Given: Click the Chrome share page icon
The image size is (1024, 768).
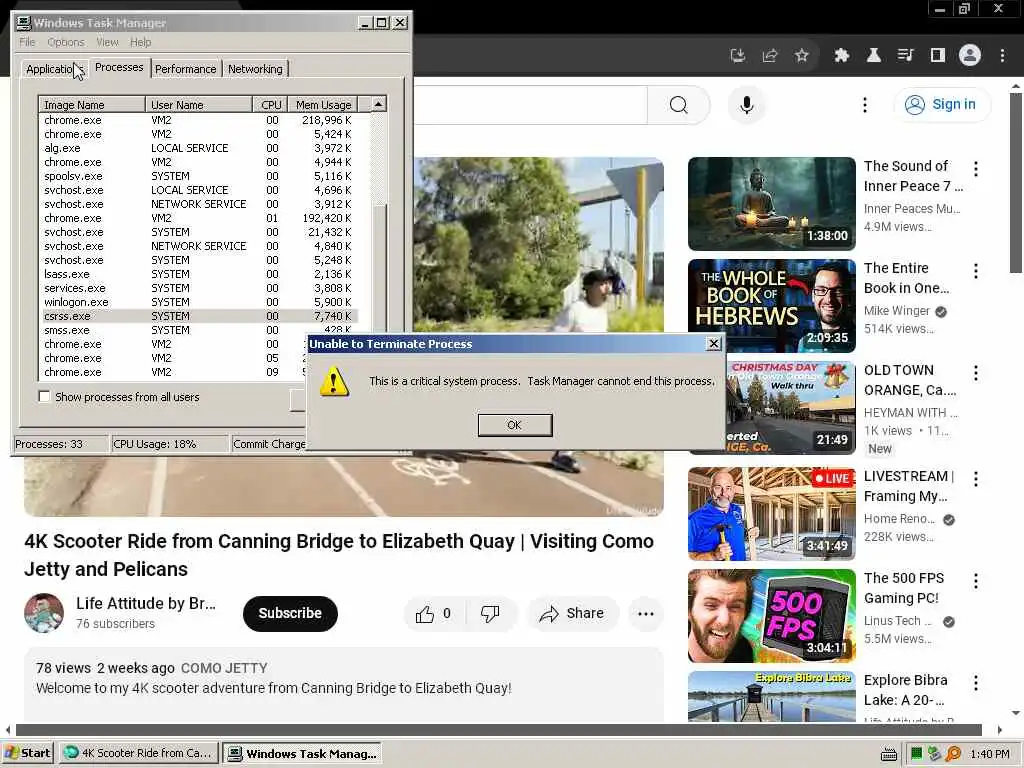Looking at the screenshot, I should click(770, 56).
